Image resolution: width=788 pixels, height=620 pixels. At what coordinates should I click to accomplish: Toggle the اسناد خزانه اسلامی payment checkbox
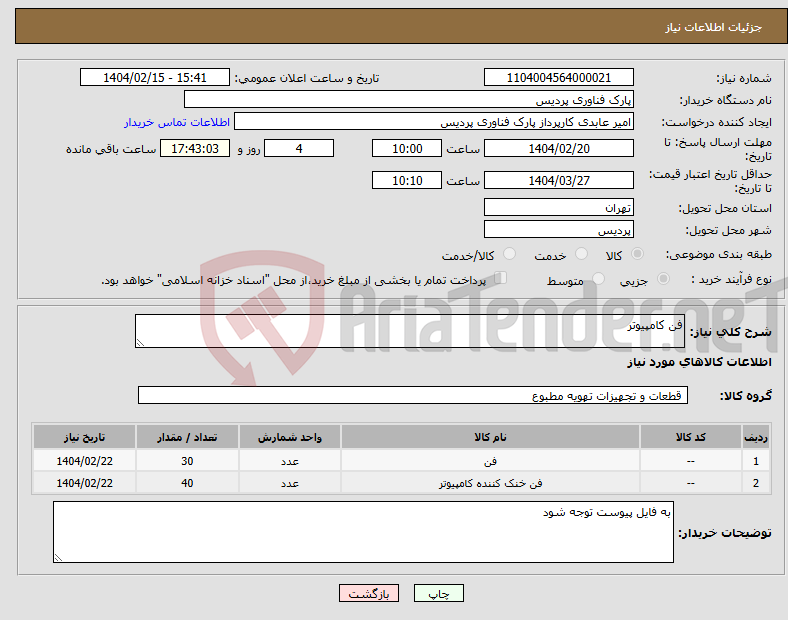[501, 278]
